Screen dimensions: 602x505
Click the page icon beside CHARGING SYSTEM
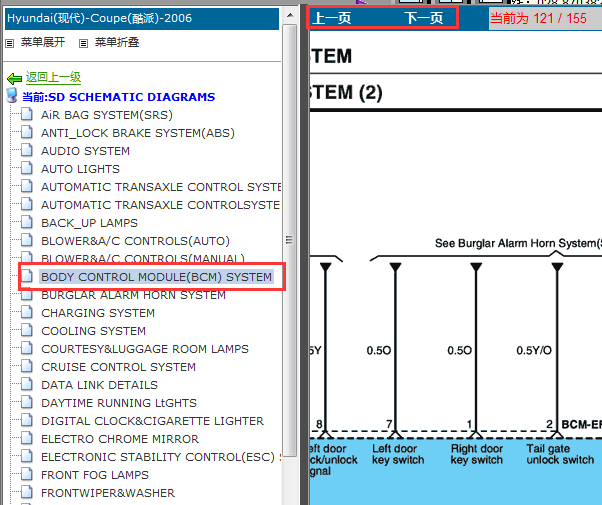pos(26,313)
